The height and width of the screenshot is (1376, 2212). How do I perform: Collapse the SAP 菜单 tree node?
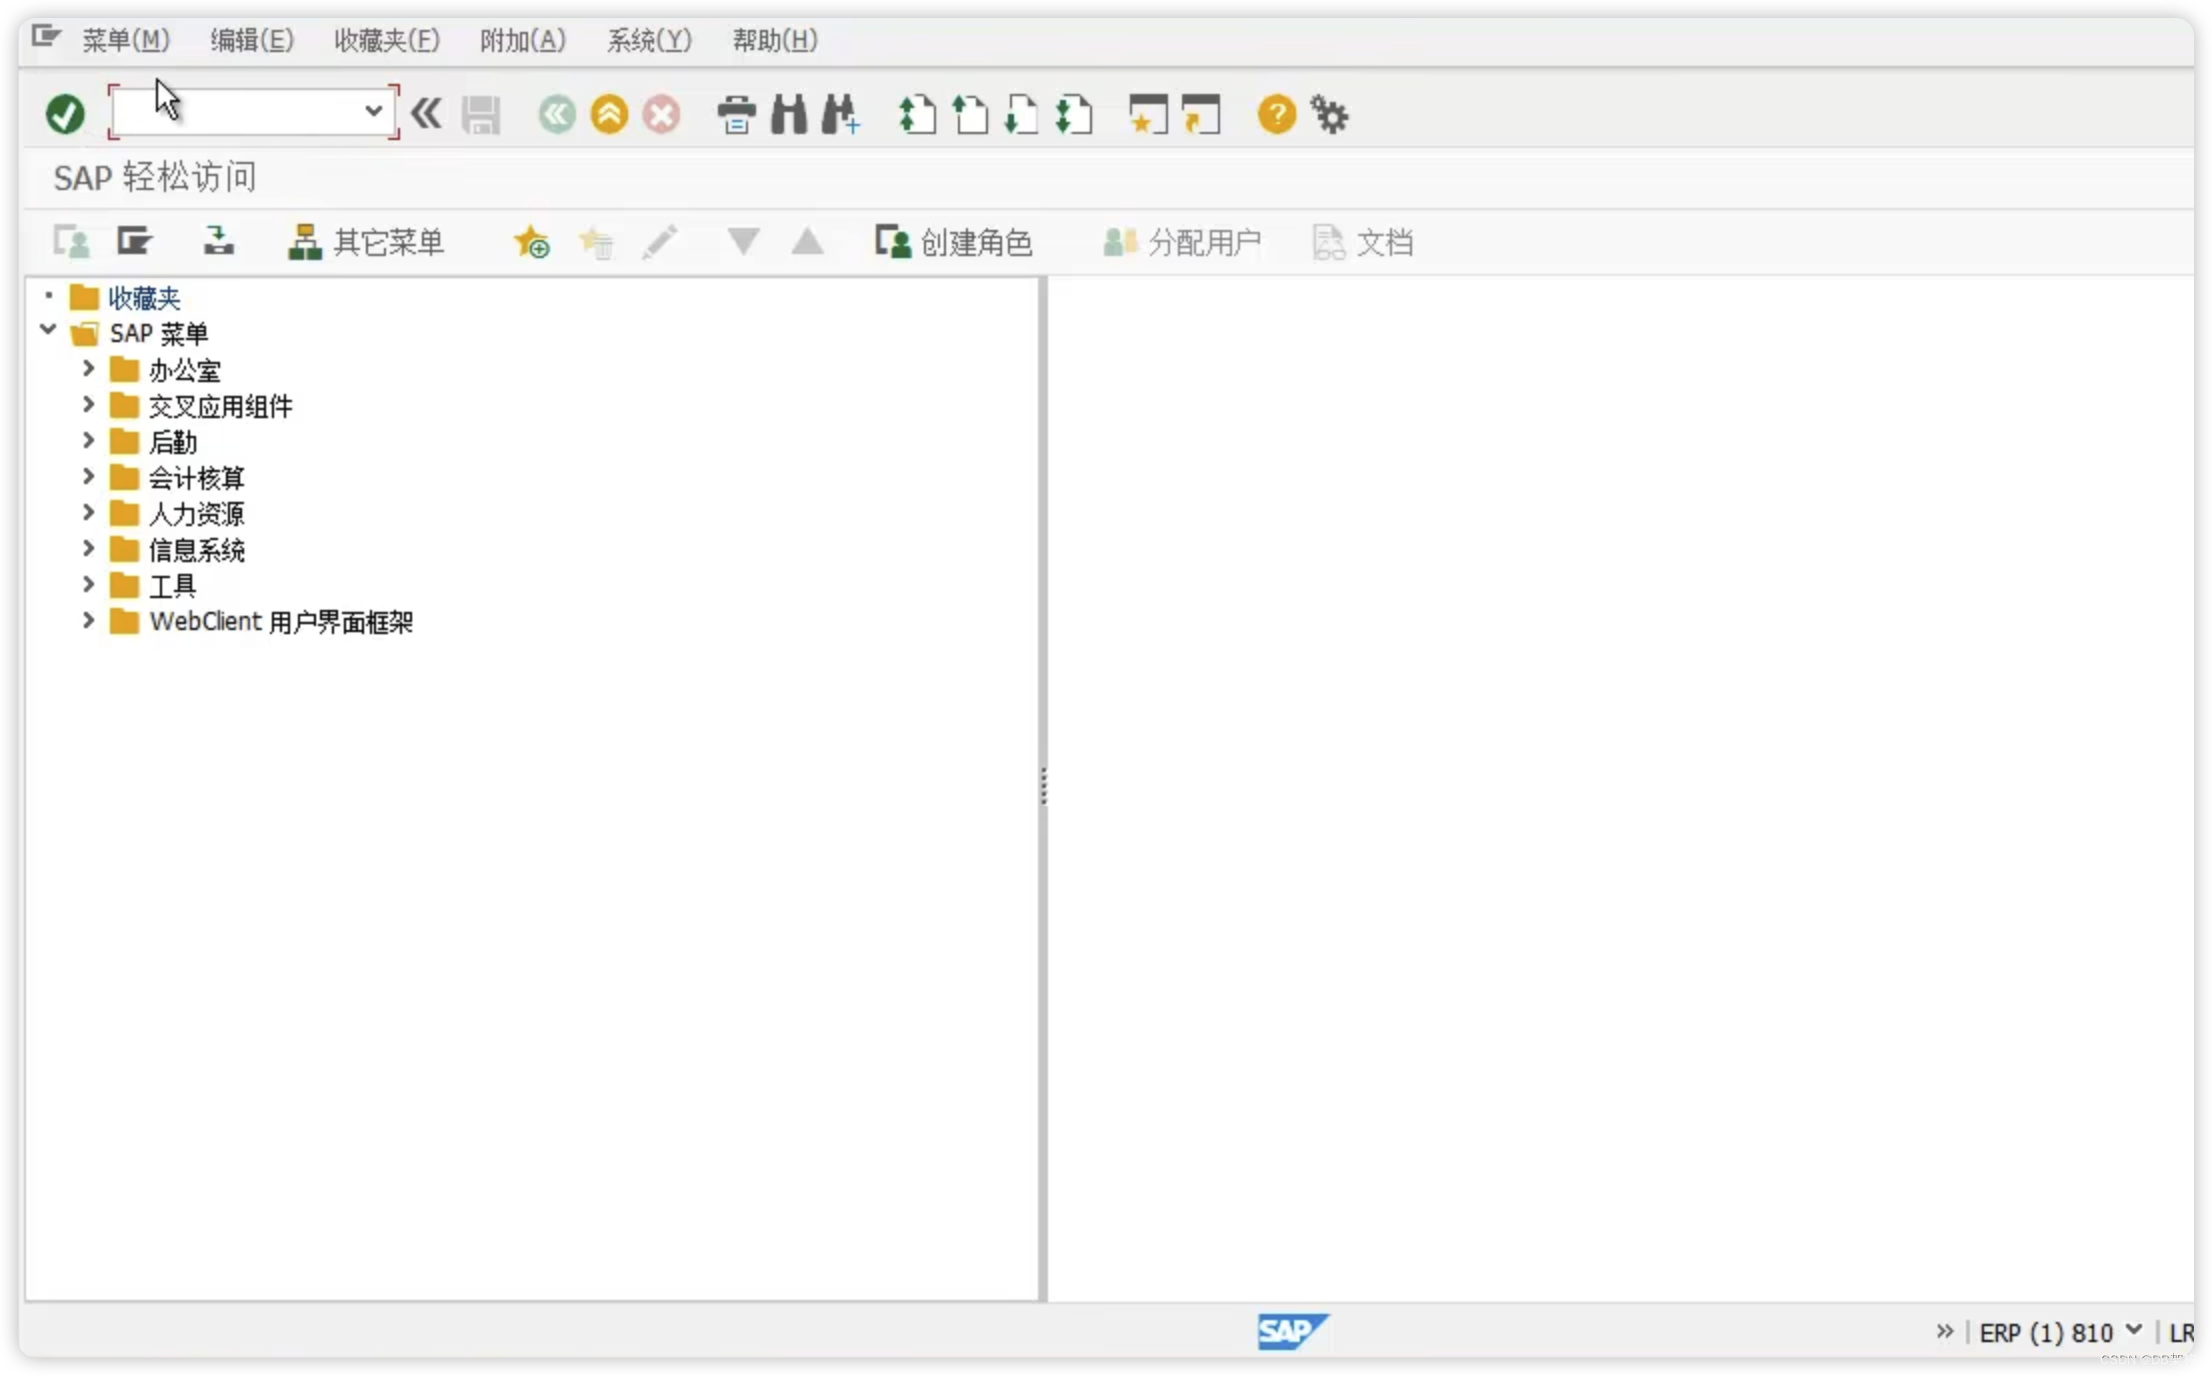47,330
